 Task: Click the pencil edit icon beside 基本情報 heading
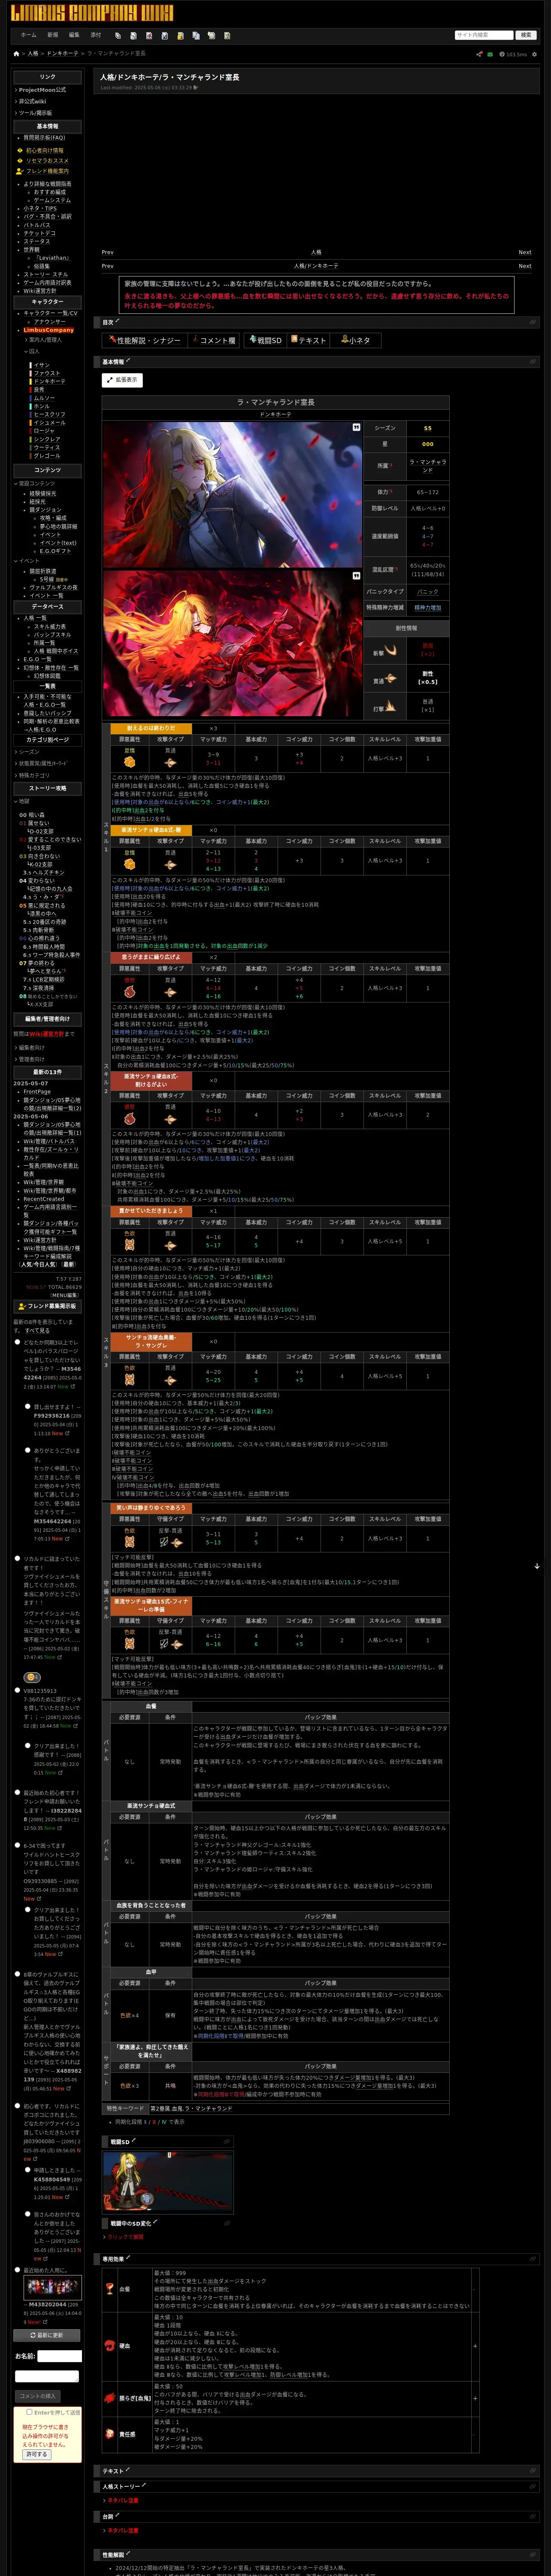pyautogui.click(x=128, y=360)
